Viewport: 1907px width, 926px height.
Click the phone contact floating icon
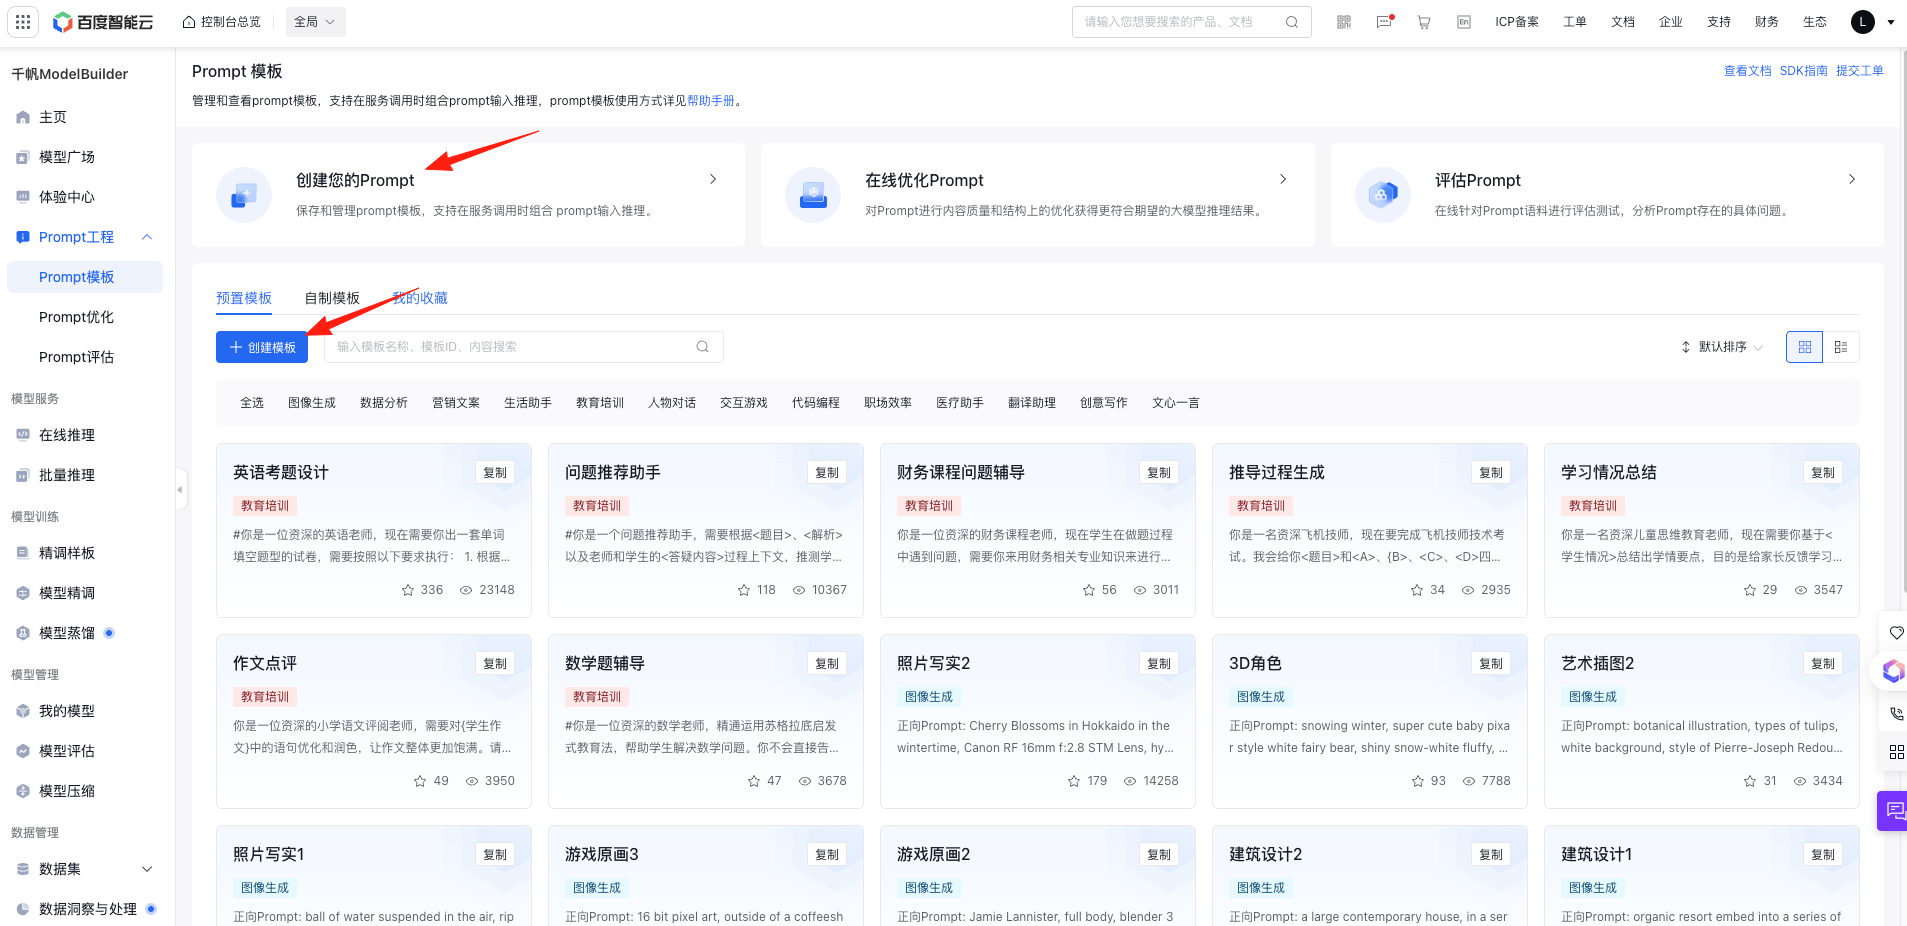(x=1896, y=714)
